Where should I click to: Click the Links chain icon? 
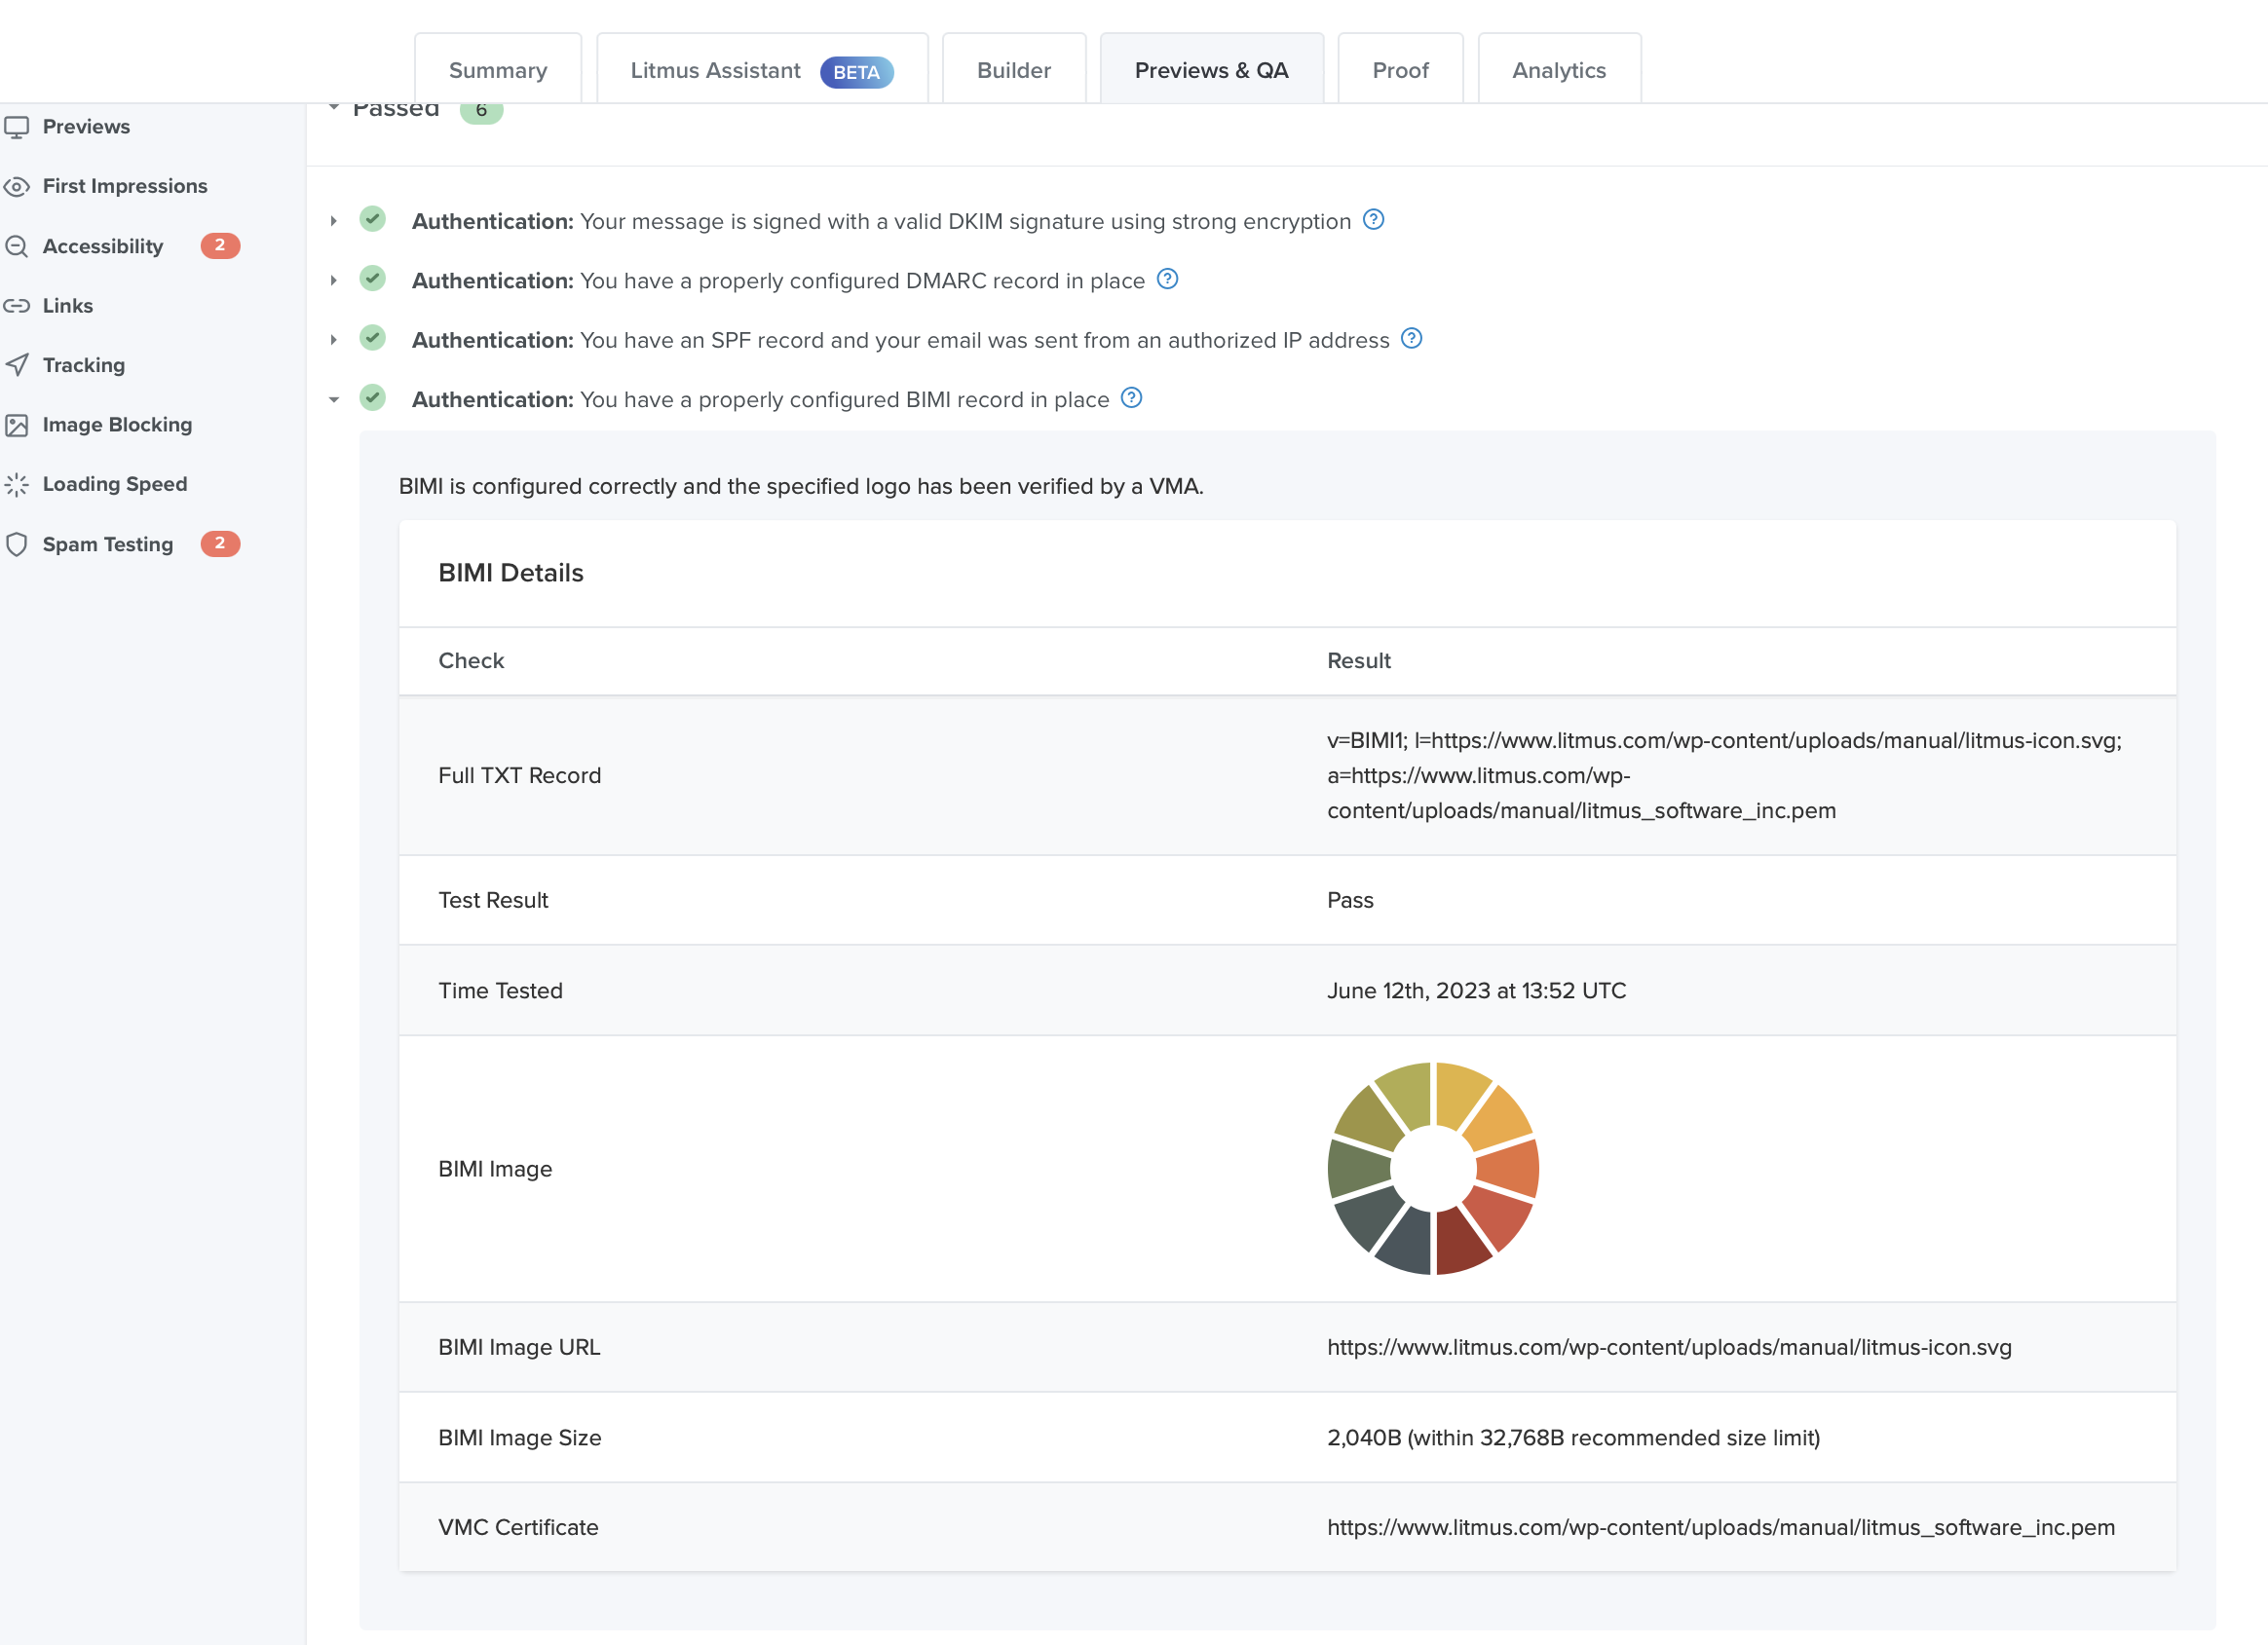pos(17,306)
